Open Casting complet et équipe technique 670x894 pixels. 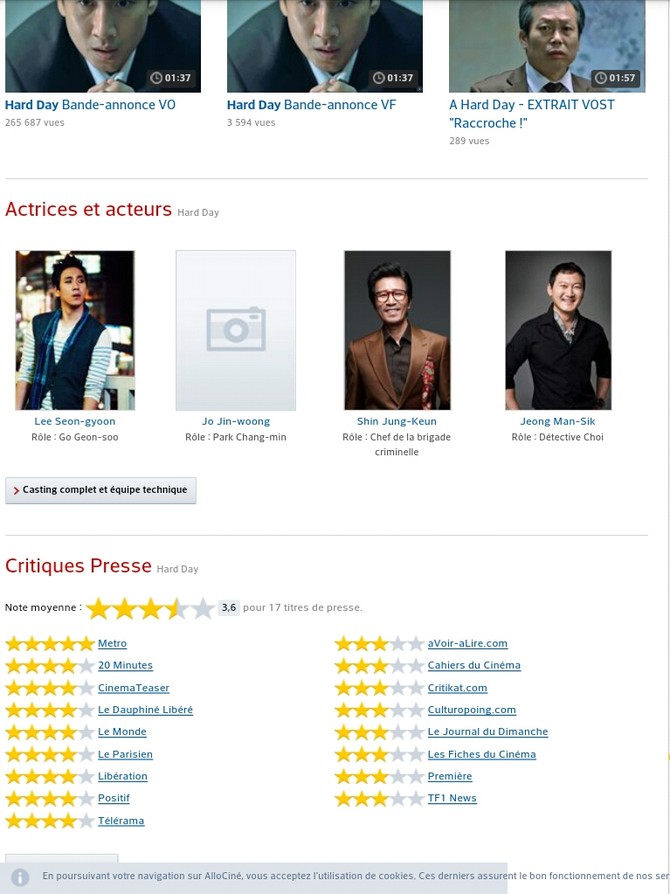coord(101,490)
